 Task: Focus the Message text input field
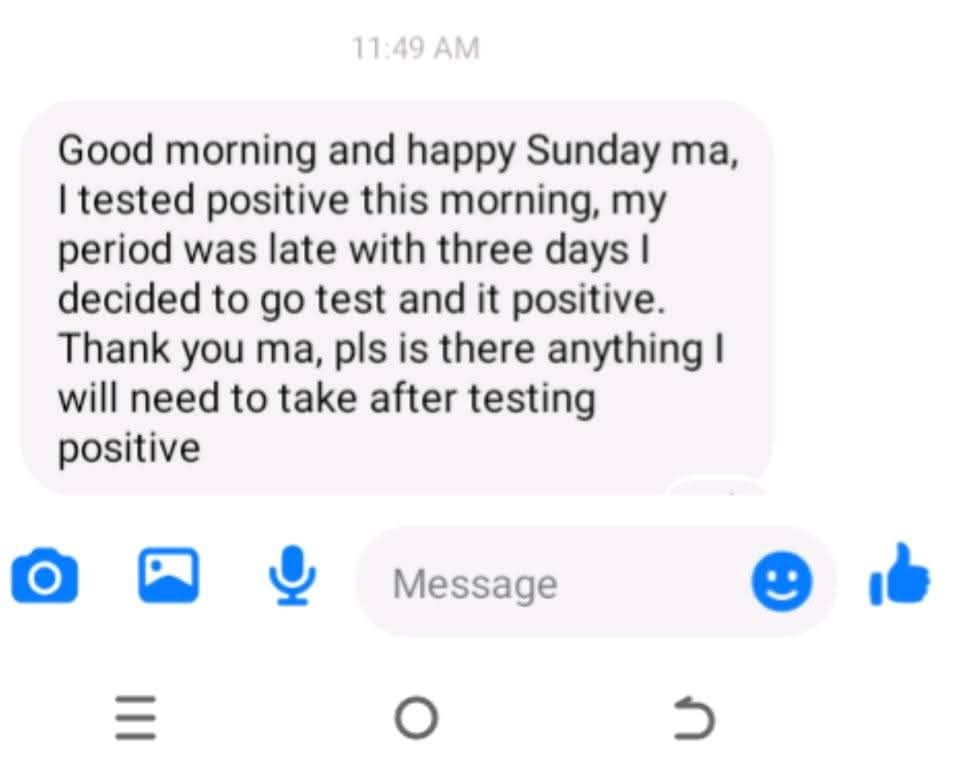595,582
